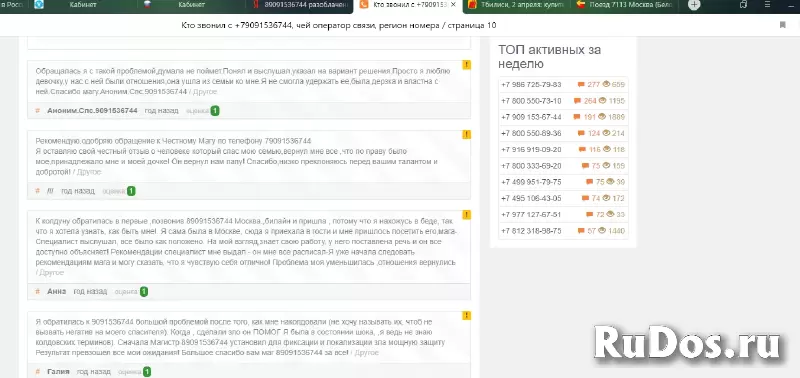Click views eye icon showing 1195
The width and height of the screenshot is (800, 378).
click(603, 100)
